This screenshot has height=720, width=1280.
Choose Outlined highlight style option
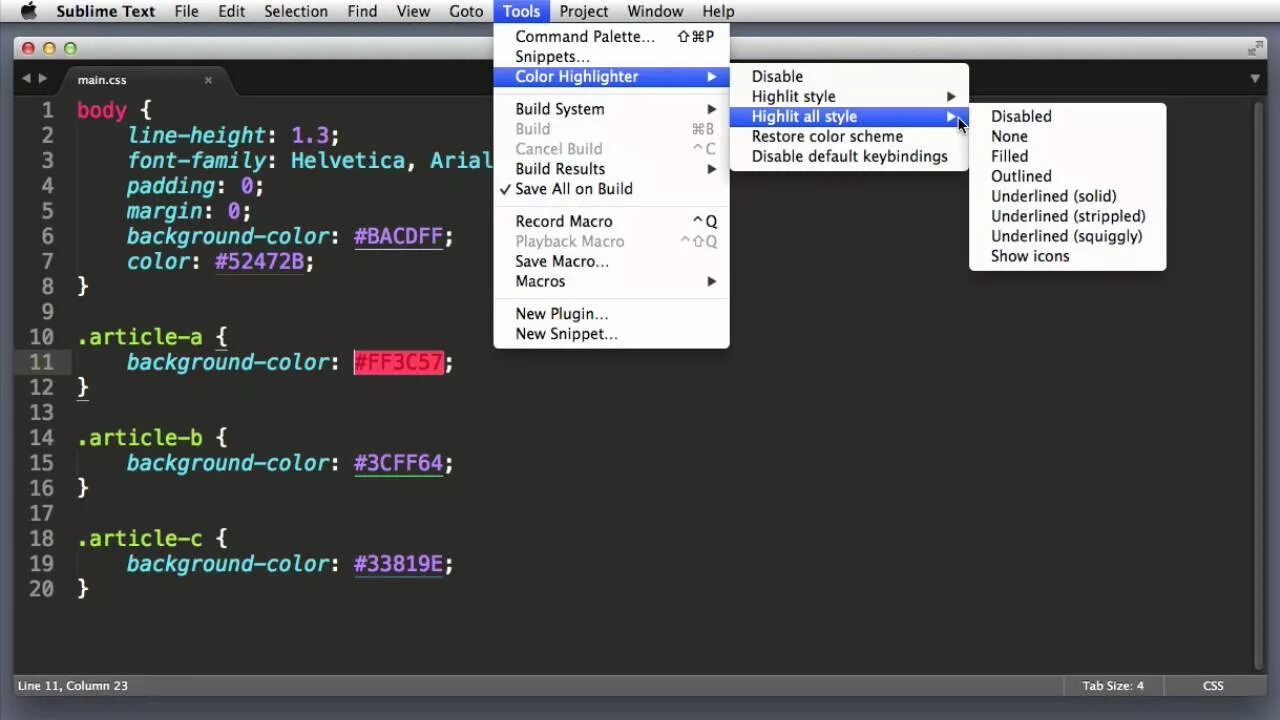1067,176
